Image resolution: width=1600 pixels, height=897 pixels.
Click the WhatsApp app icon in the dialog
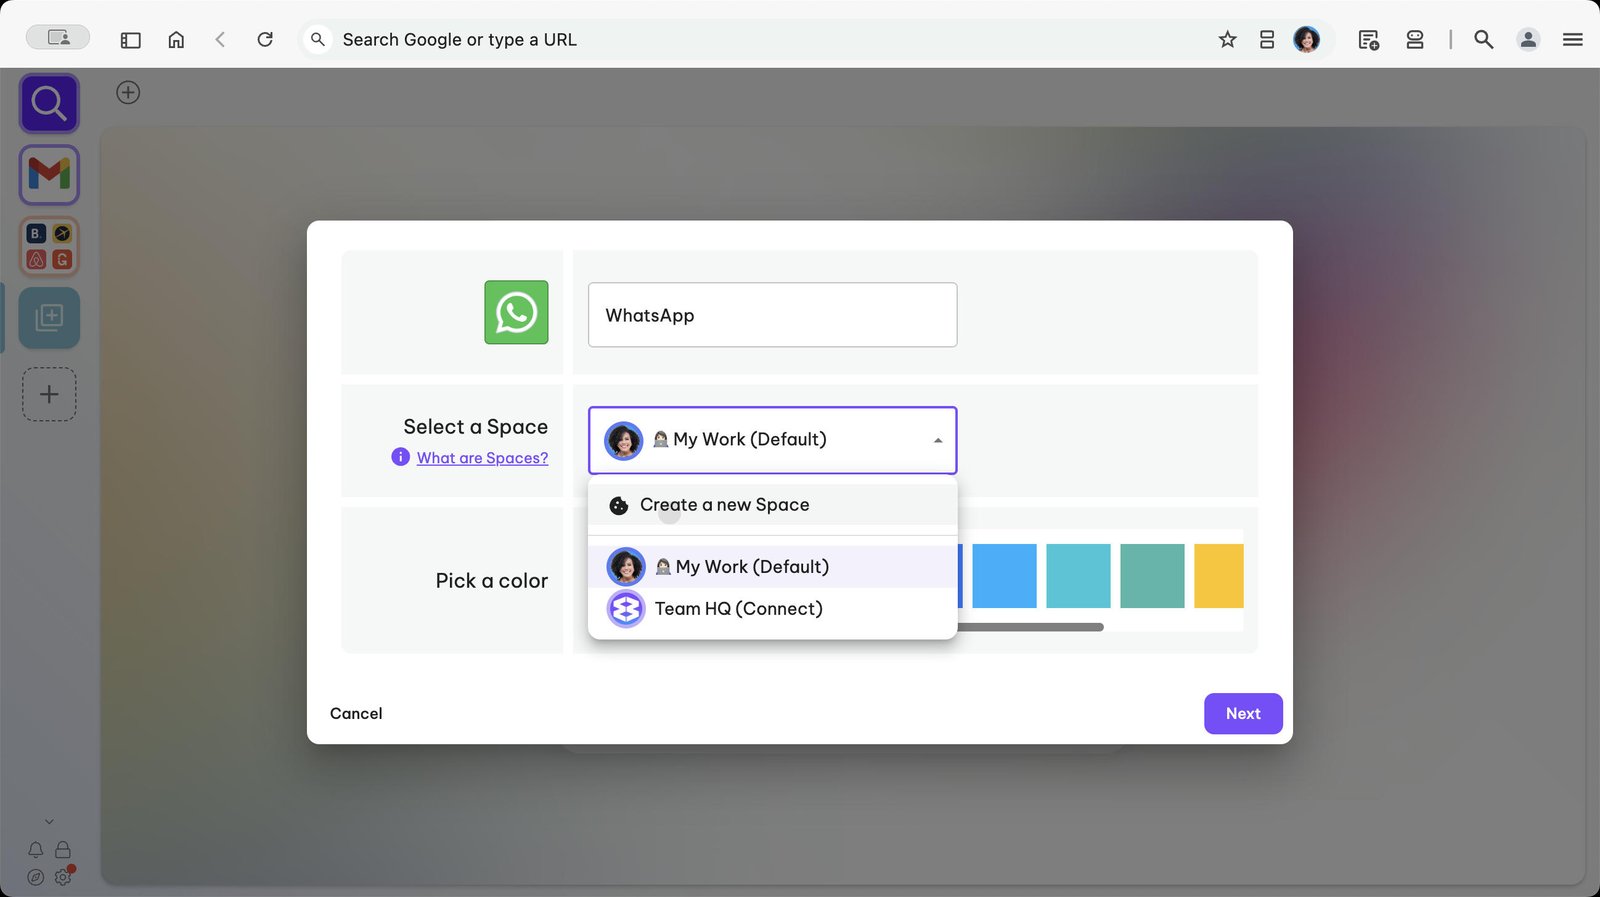(516, 312)
